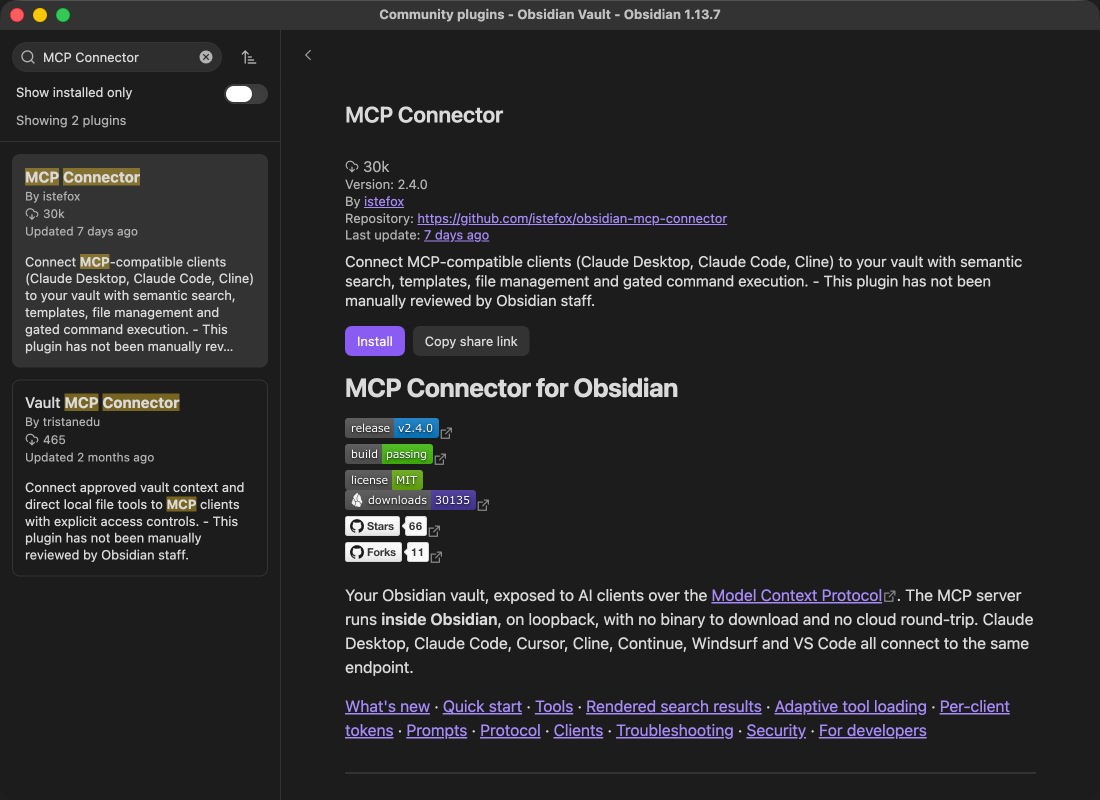Click the Forks count 11

(x=417, y=552)
